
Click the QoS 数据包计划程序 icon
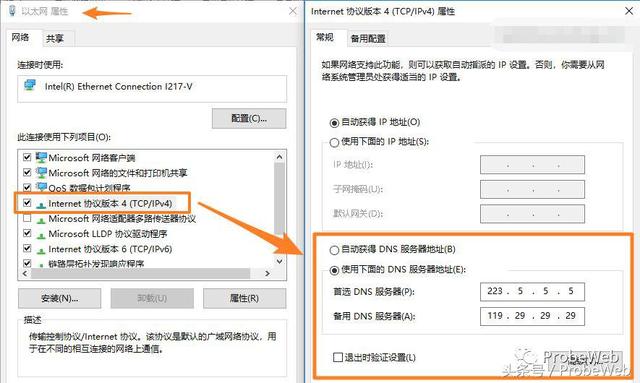tap(41, 187)
